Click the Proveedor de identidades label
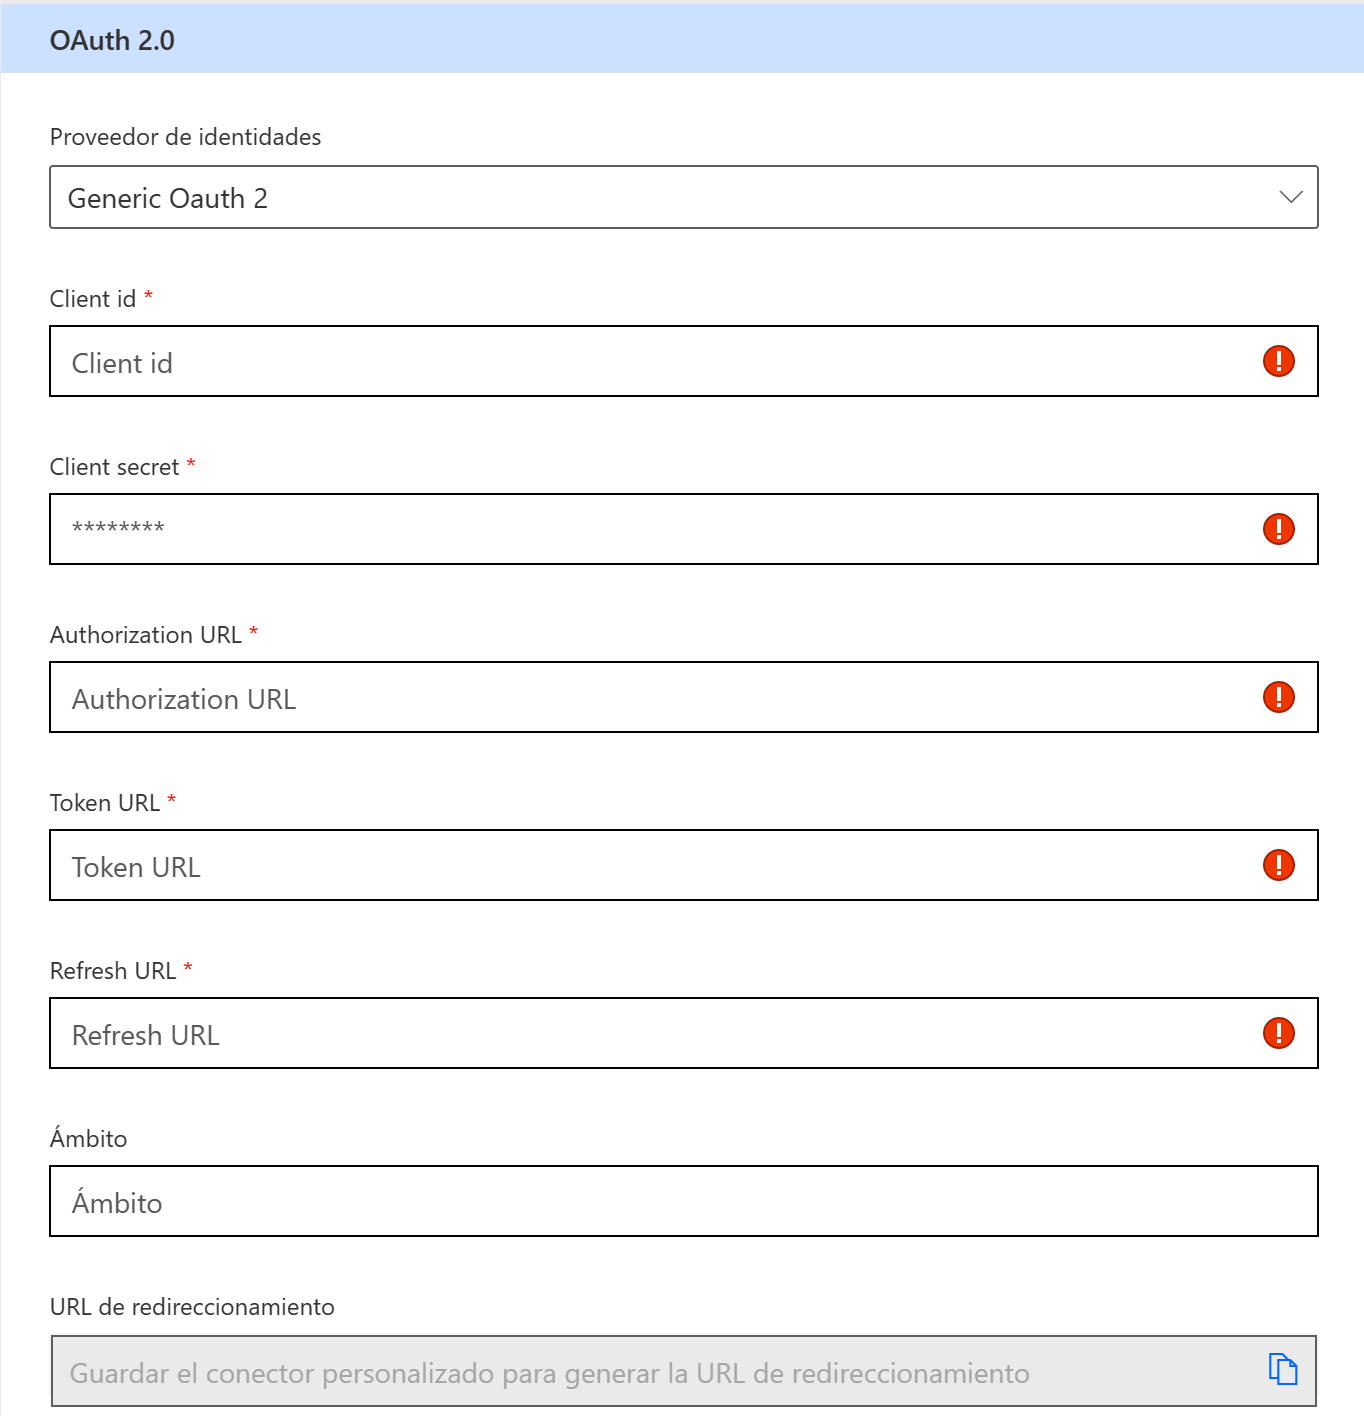 pos(185,137)
